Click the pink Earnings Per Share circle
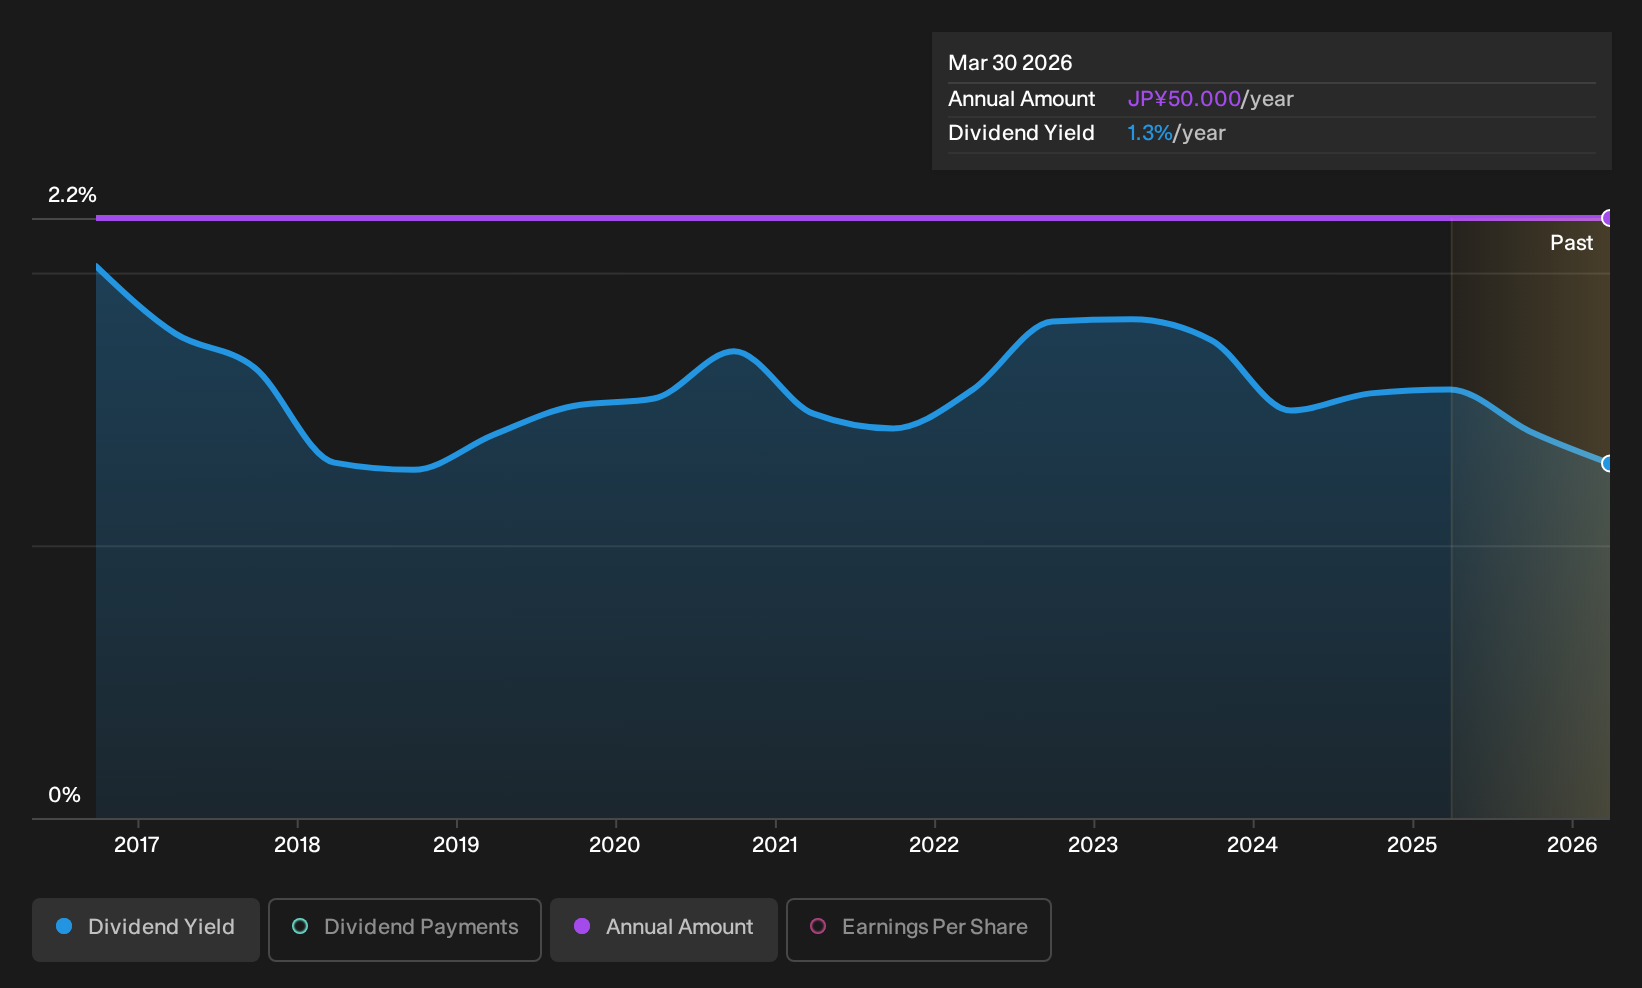 coord(818,926)
